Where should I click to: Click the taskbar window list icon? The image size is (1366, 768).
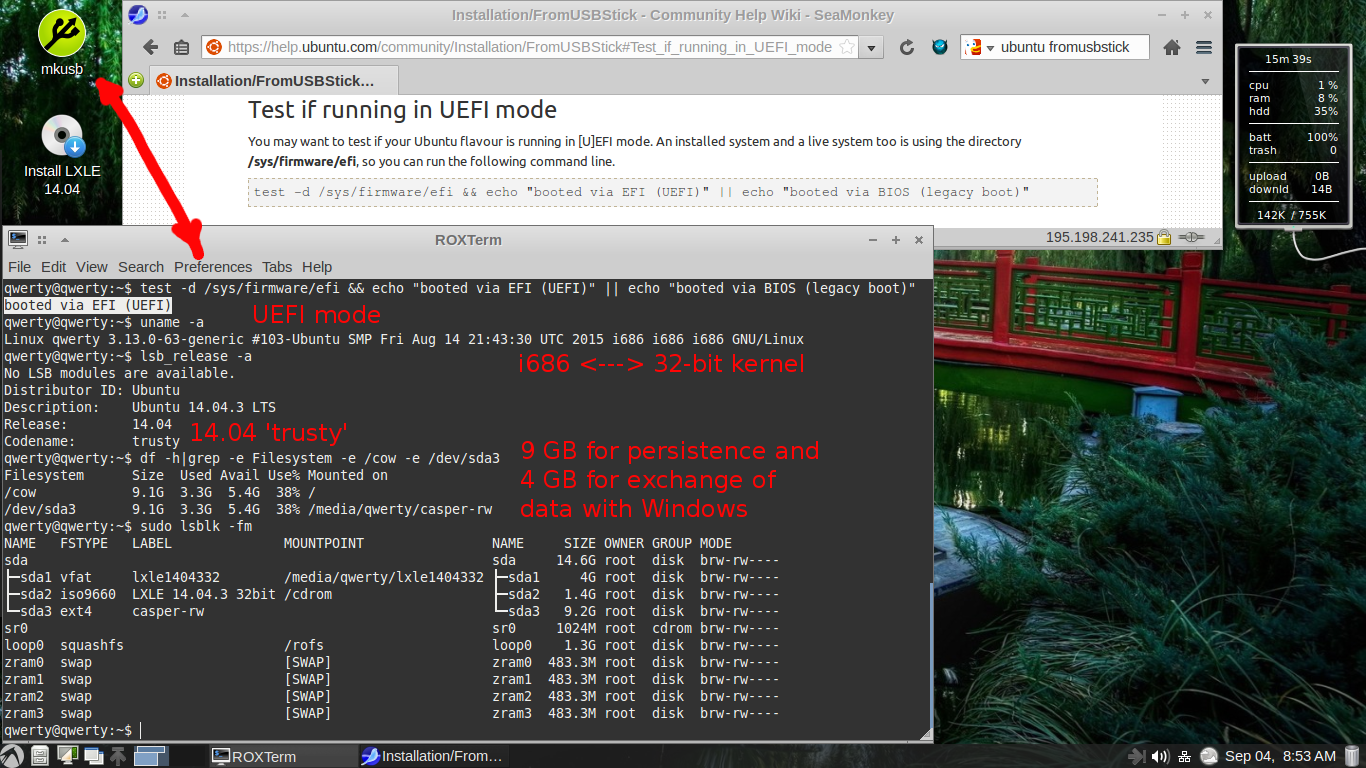pos(94,756)
